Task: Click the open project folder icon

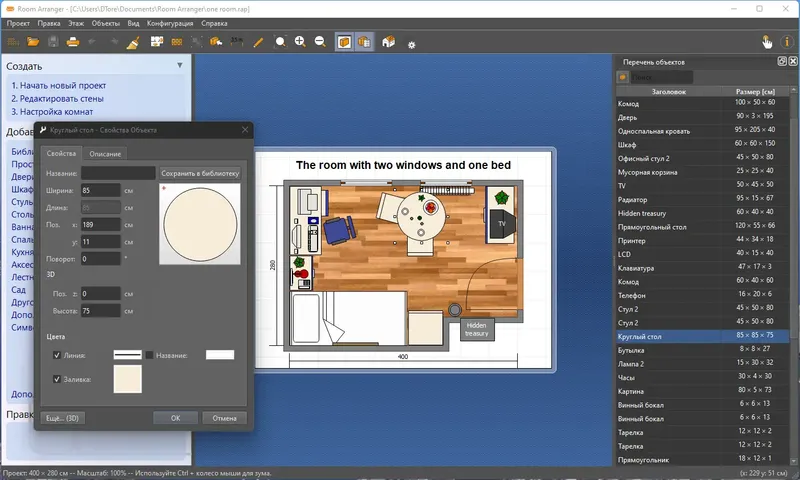Action: [33, 42]
